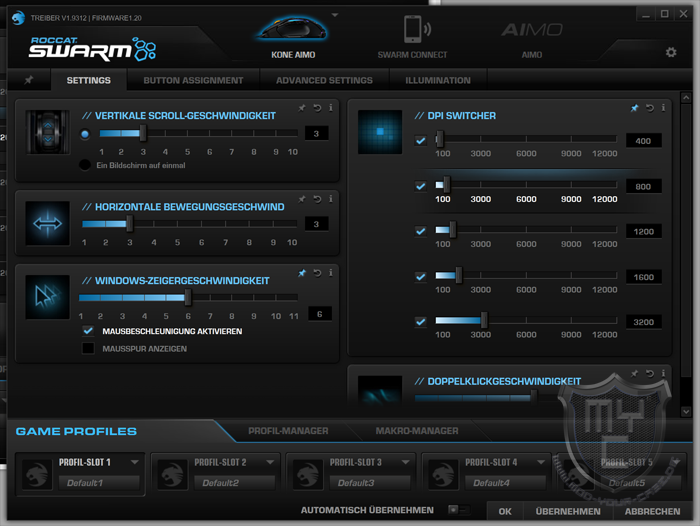
Task: Select the Settings tab
Action: coord(88,80)
